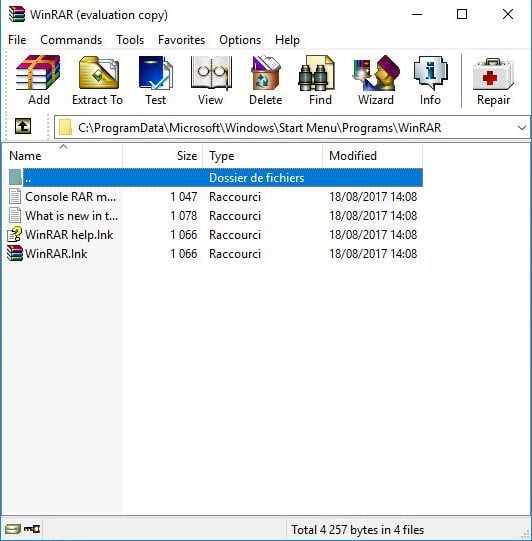Launch the Wizard tool
532x541 pixels.
pos(376,80)
